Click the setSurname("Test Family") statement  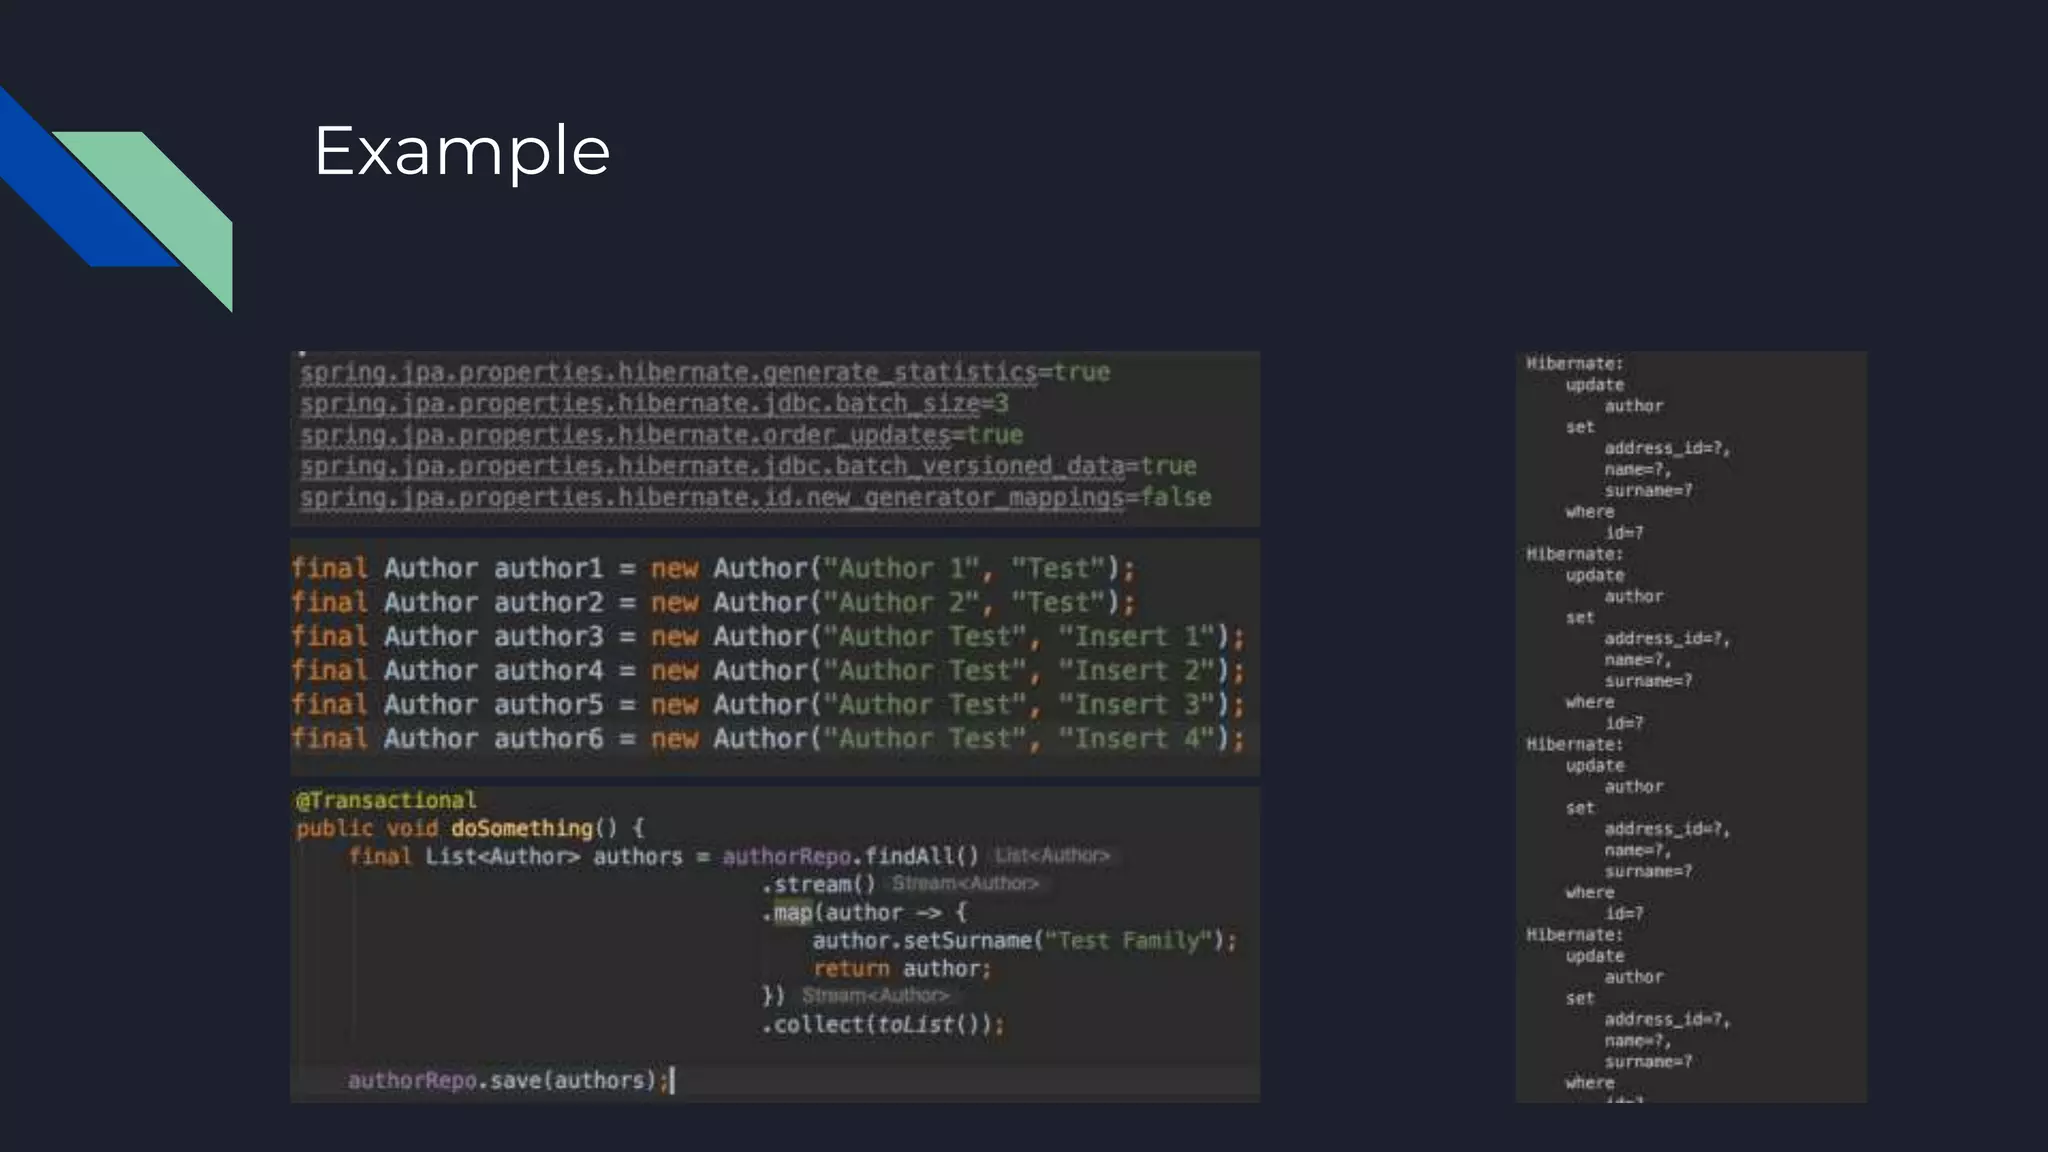[x=1023, y=940]
